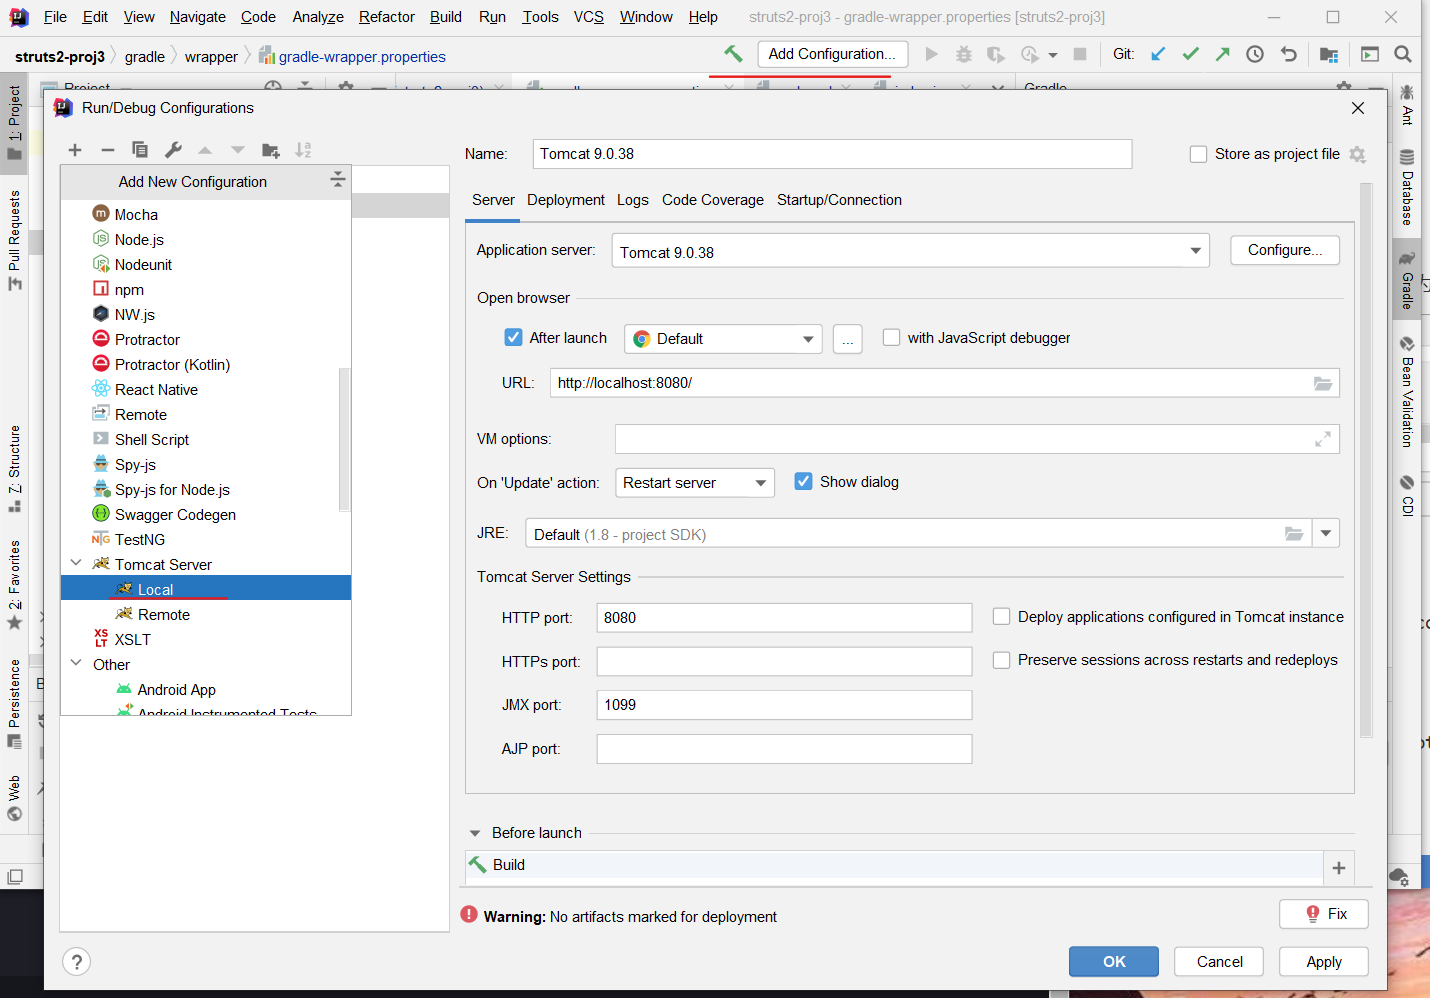
Task: Open the VCS menu
Action: click(x=589, y=17)
